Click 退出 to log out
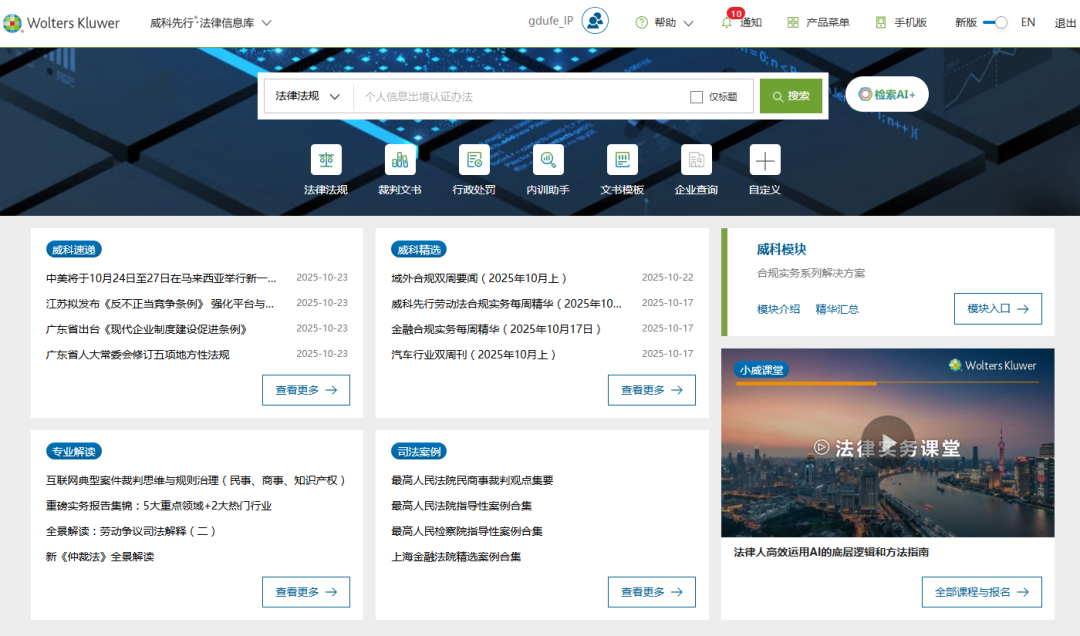The width and height of the screenshot is (1080, 636). pyautogui.click(x=1065, y=23)
